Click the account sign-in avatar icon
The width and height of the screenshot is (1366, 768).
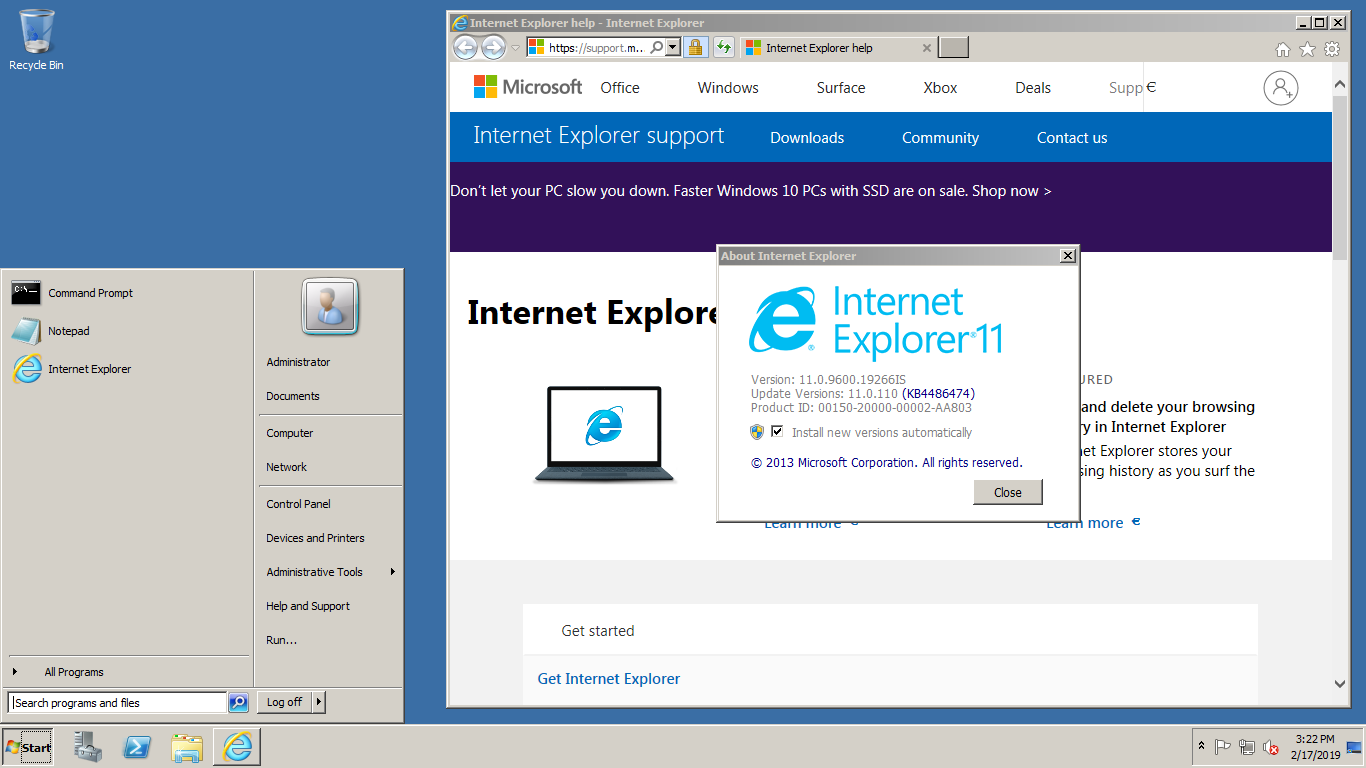tap(1281, 88)
